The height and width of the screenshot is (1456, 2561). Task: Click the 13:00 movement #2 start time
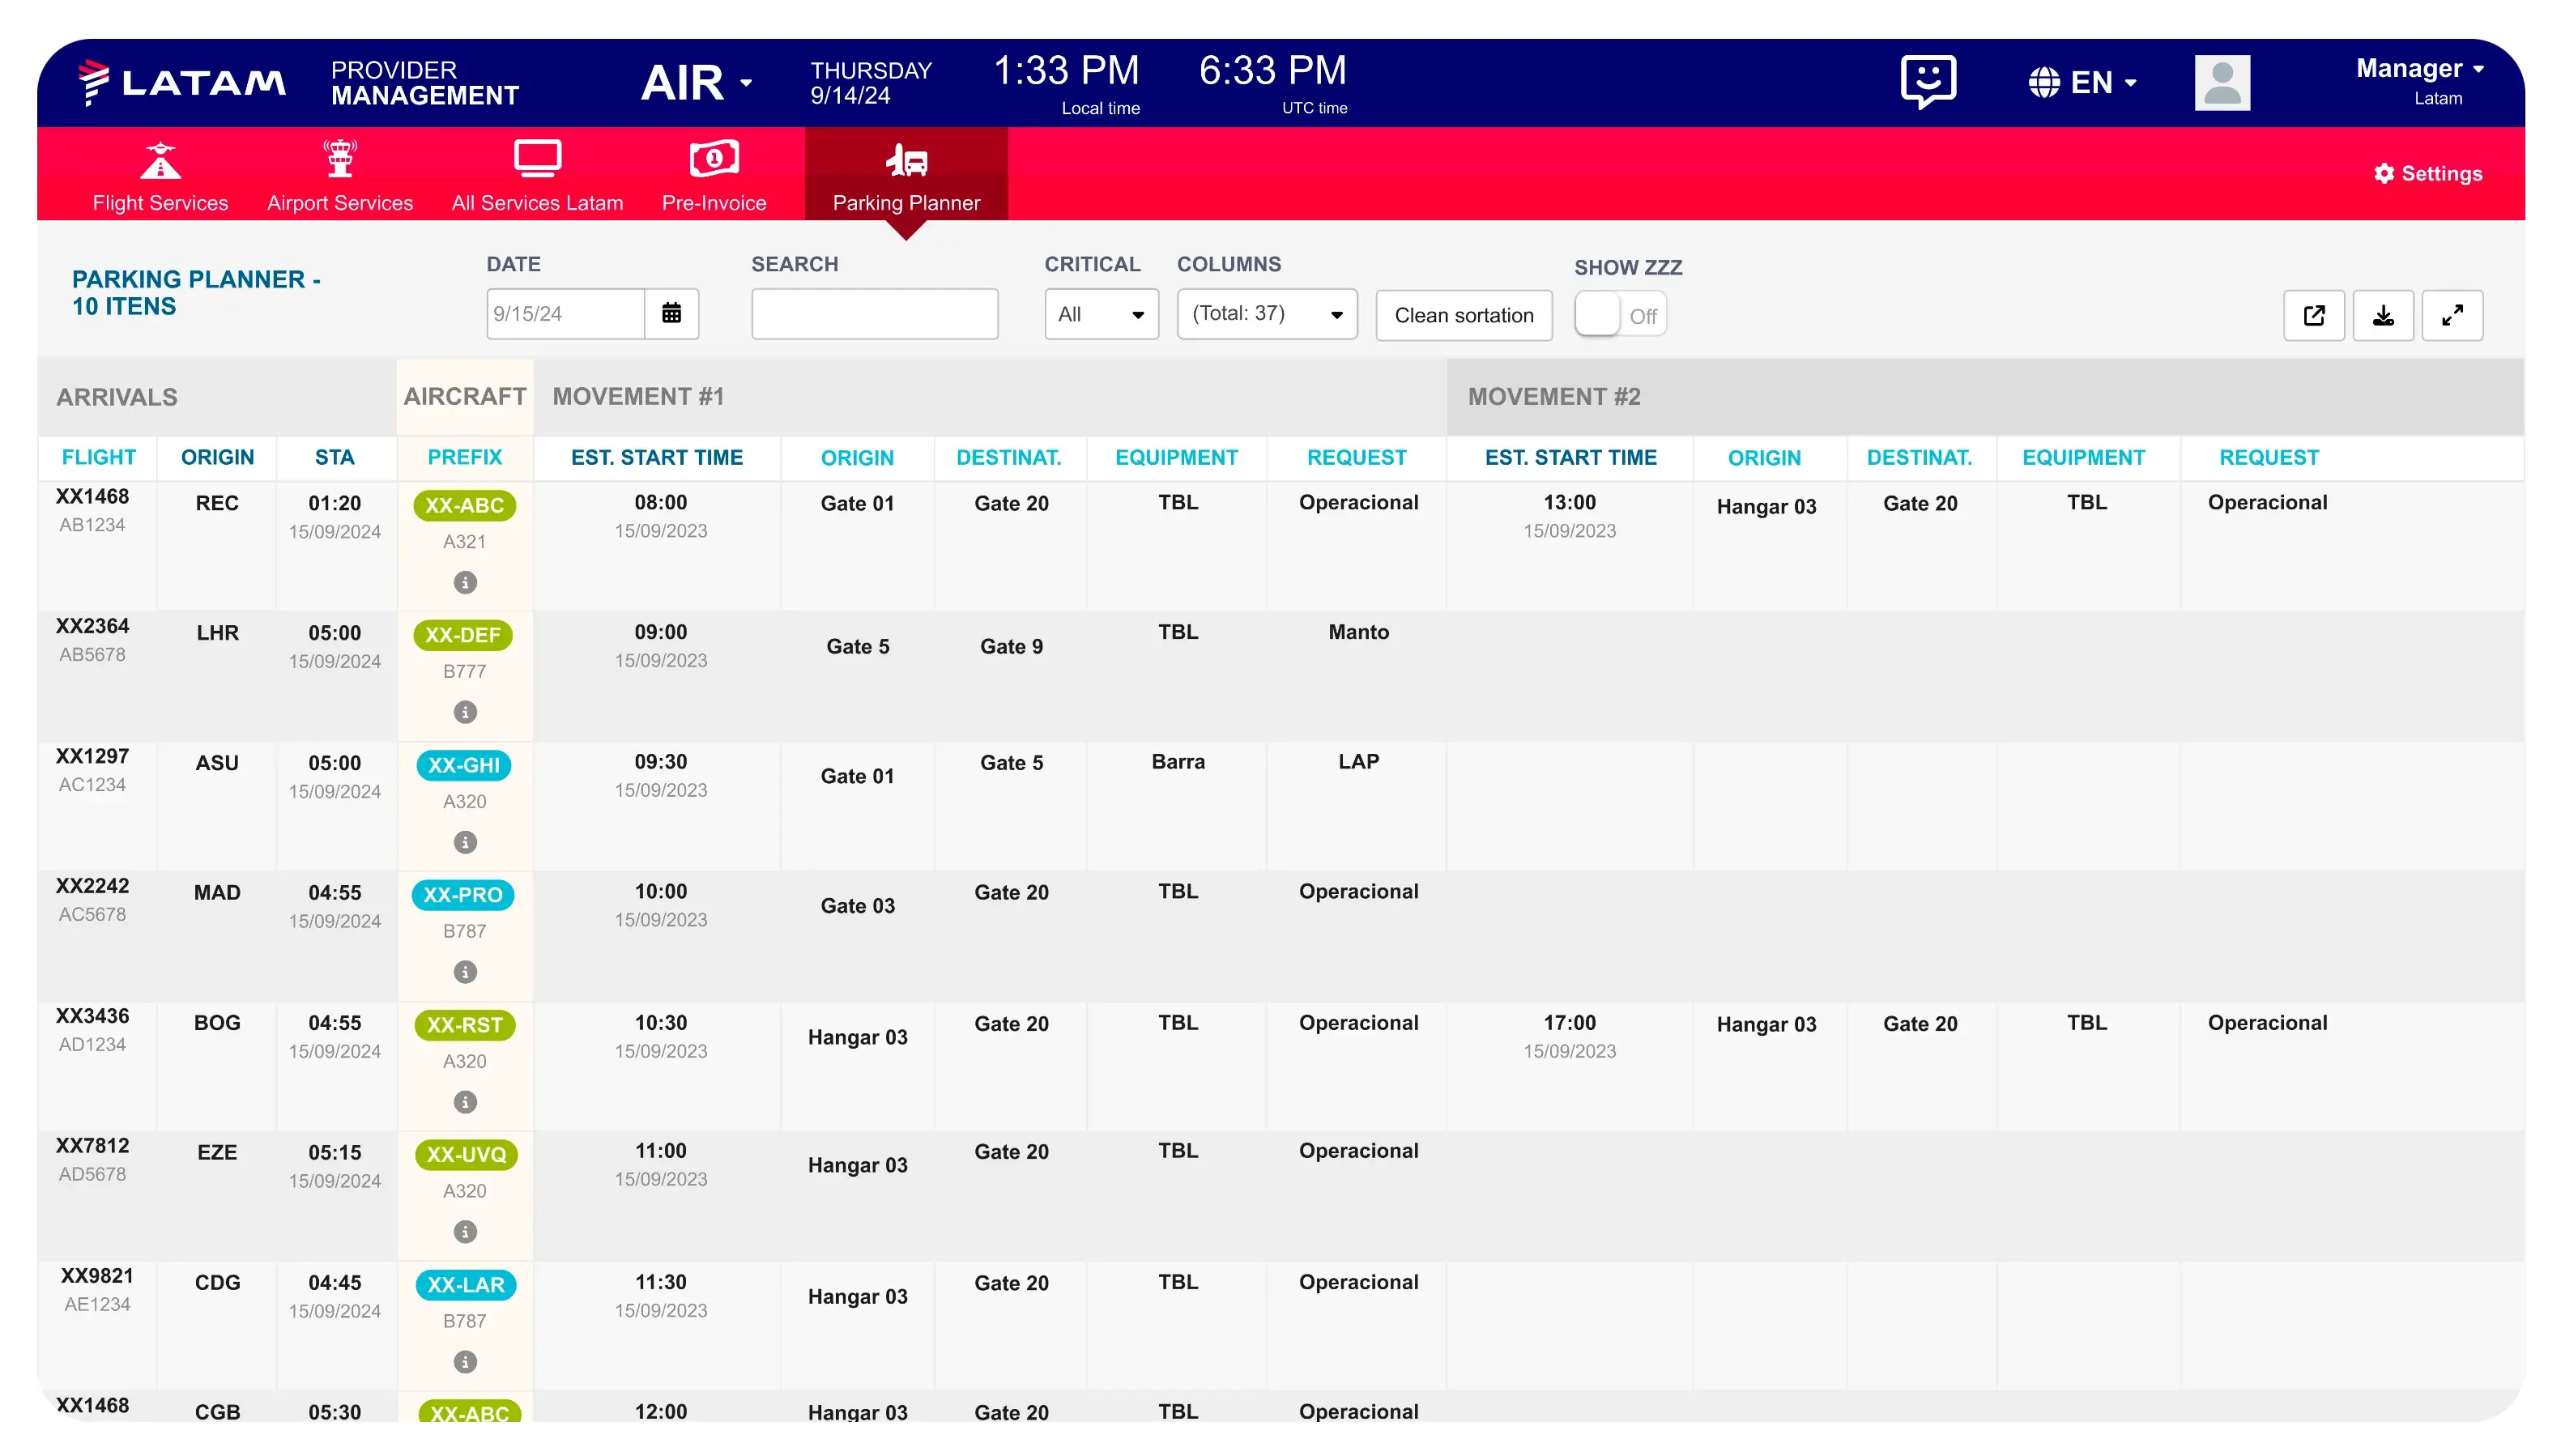click(1569, 503)
